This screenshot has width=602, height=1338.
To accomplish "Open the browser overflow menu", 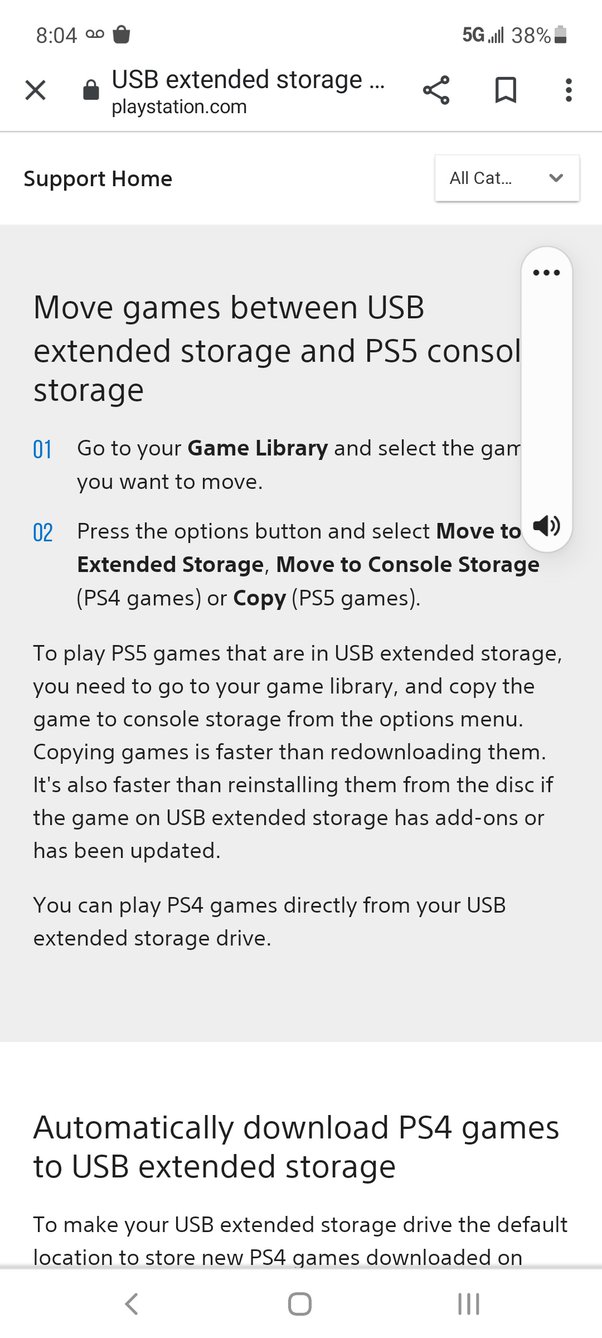I will coord(568,90).
